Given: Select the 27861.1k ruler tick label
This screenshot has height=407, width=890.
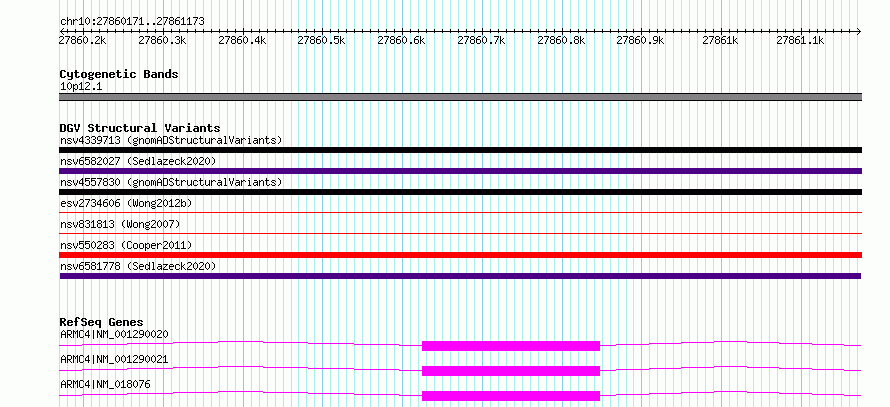Looking at the screenshot, I should (800, 40).
